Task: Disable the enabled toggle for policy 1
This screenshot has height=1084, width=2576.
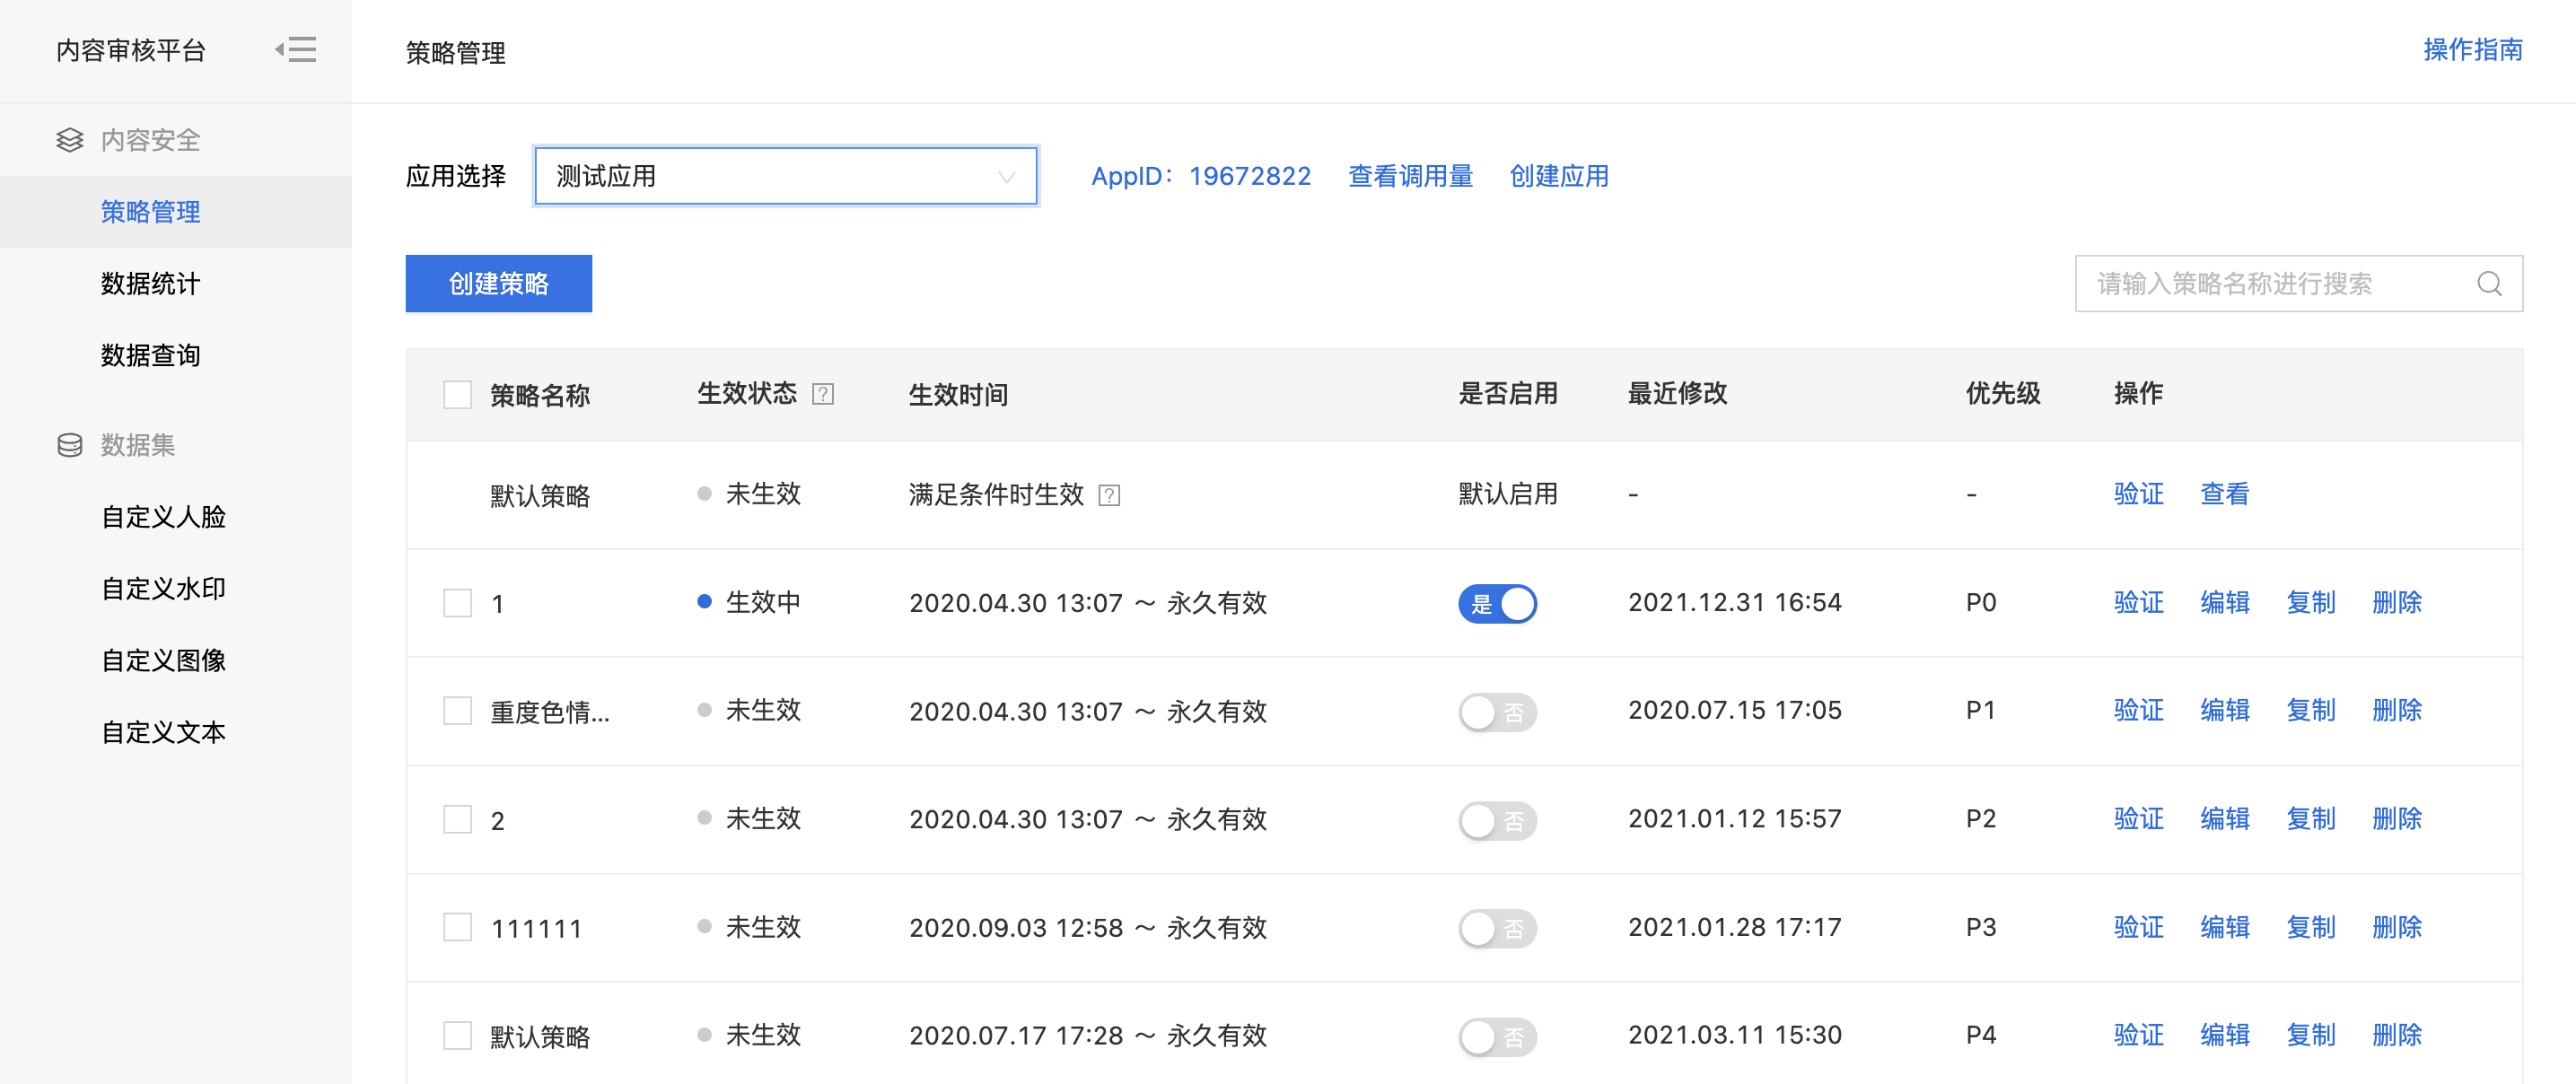Action: (1496, 603)
